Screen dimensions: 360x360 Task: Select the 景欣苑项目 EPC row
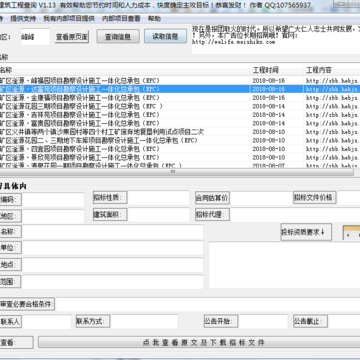[180, 157]
